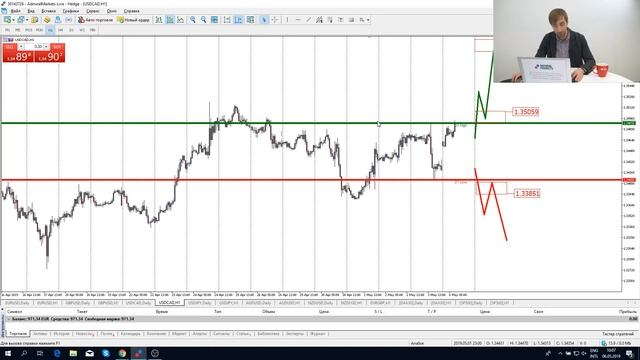The width and height of the screenshot is (640, 360).
Task: Switch to the EURUSD,Daily chart tab
Action: click(x=17, y=303)
